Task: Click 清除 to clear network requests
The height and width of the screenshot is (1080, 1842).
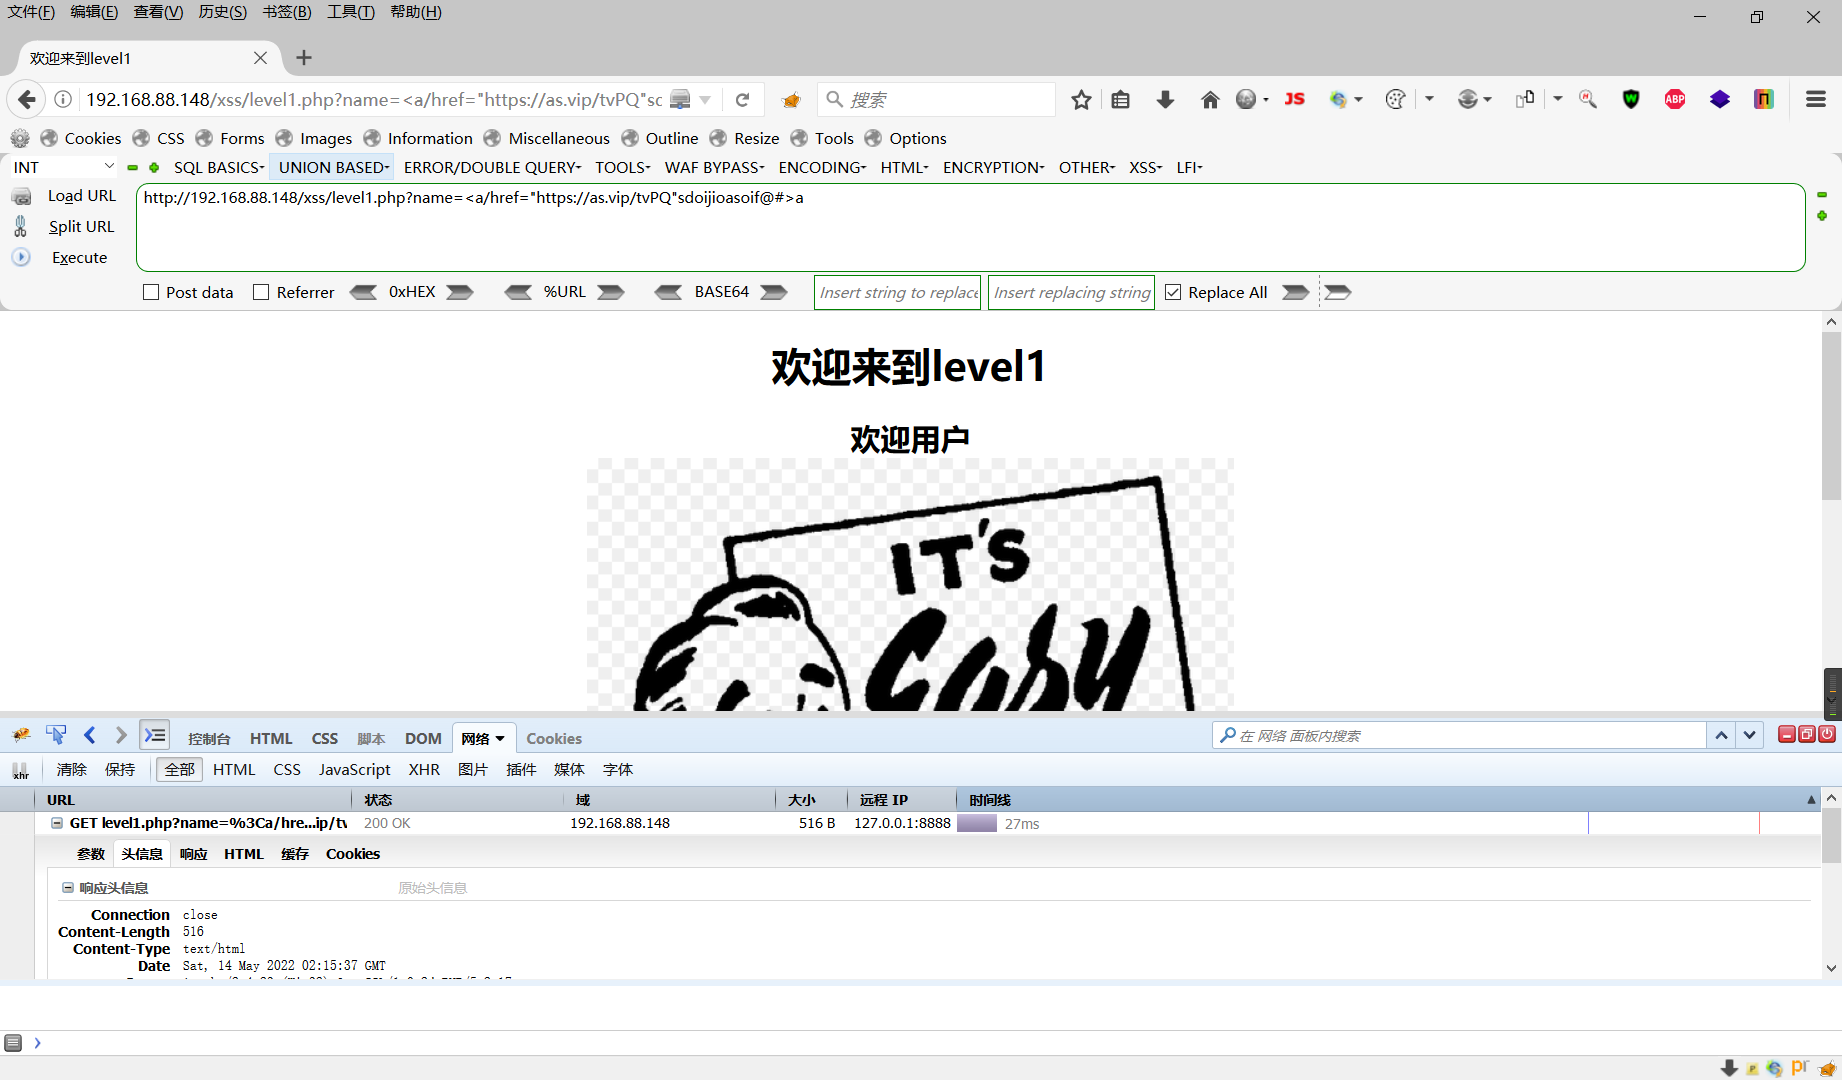Action: (71, 769)
